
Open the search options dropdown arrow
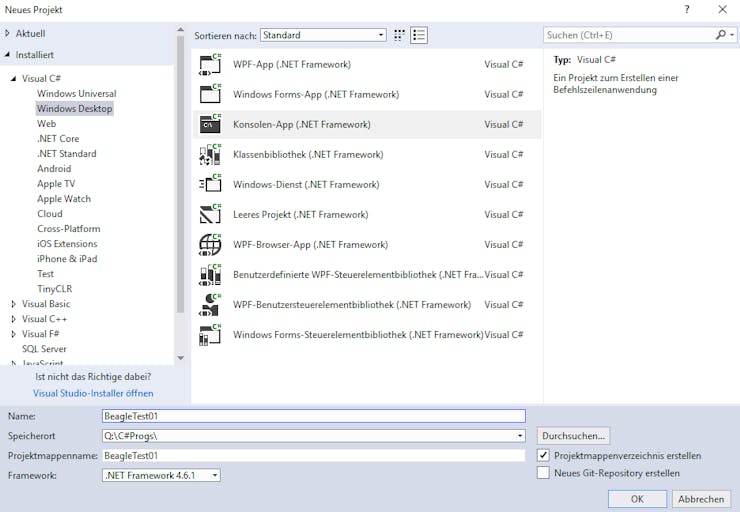tap(732, 35)
